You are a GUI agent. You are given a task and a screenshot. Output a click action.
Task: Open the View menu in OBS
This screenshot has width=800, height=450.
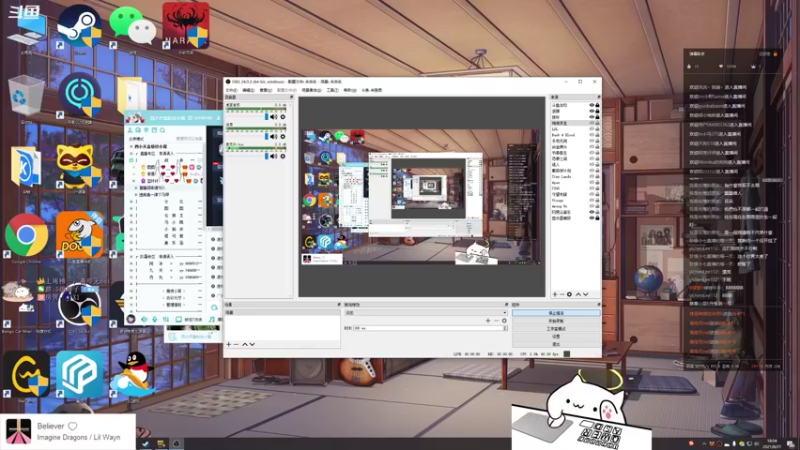[265, 90]
